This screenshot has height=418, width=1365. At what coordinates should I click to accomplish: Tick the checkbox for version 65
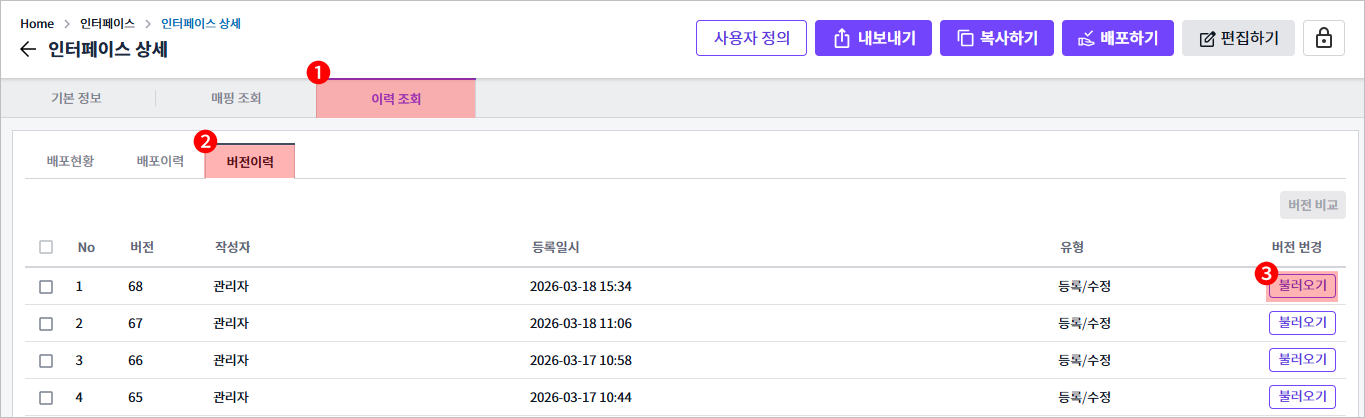click(46, 397)
